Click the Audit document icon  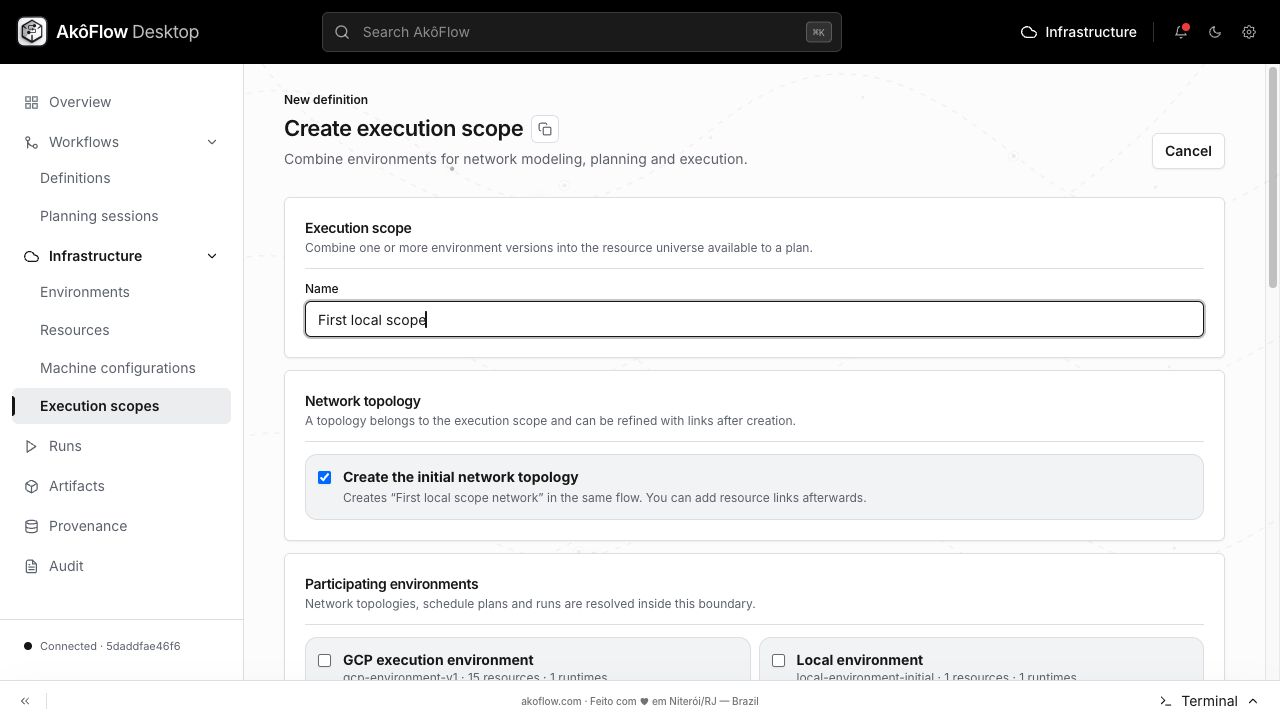(x=31, y=566)
